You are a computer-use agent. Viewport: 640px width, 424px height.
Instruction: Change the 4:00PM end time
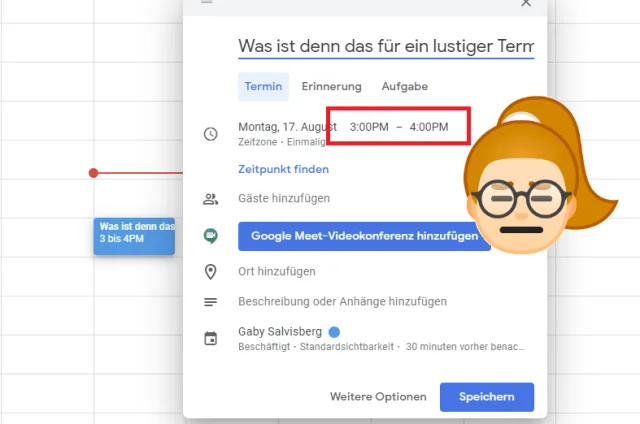(429, 127)
